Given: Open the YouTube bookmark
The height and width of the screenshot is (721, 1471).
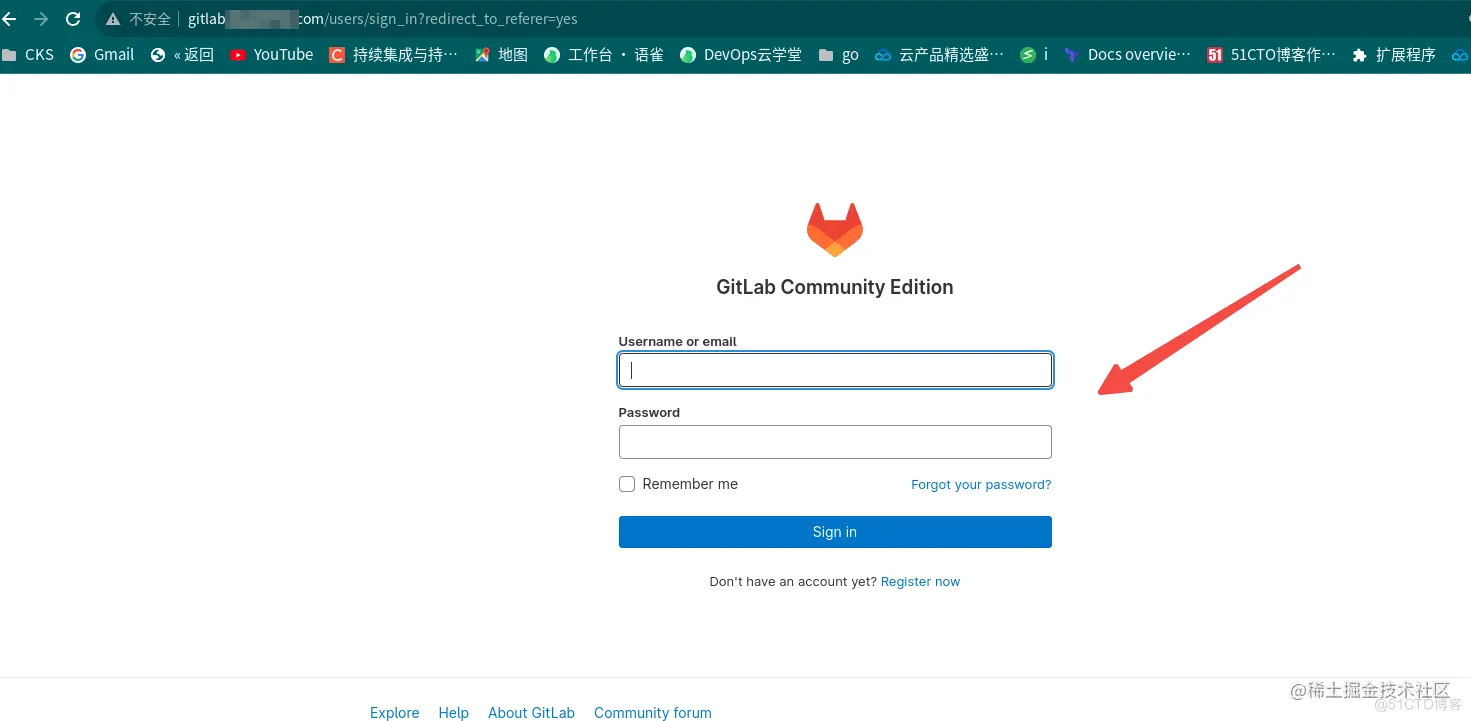Looking at the screenshot, I should 272,55.
